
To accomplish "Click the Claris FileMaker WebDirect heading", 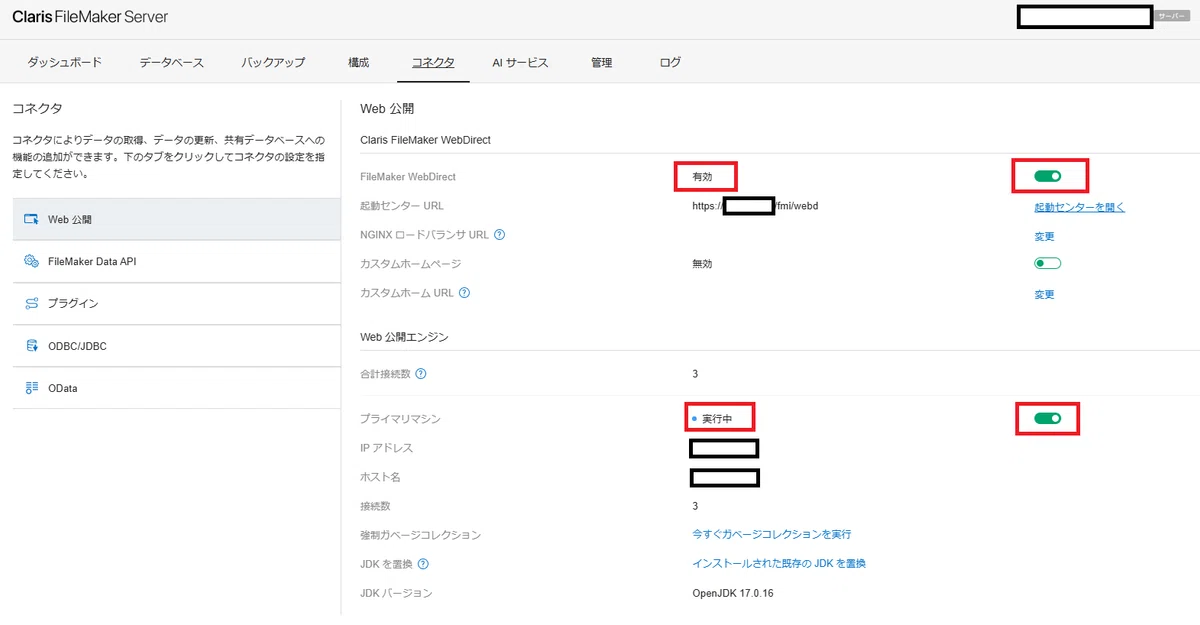I will pyautogui.click(x=425, y=140).
